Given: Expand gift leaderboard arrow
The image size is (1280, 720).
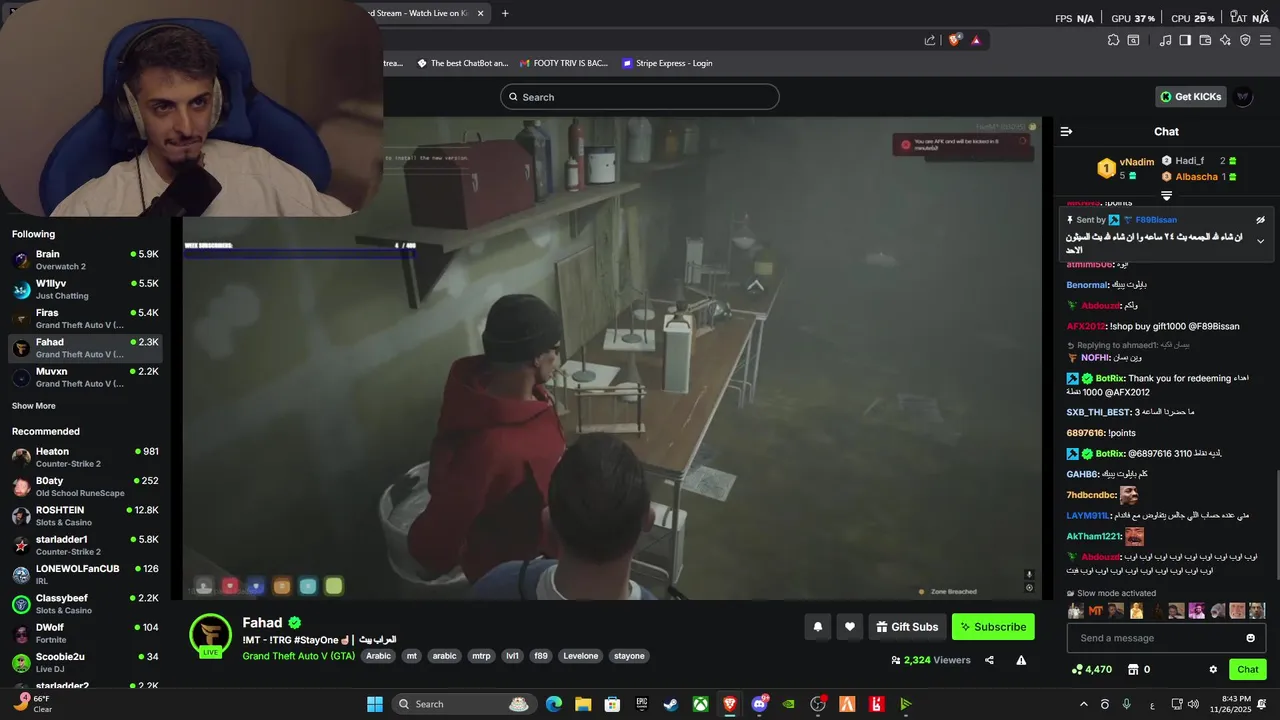Looking at the screenshot, I should (x=1166, y=195).
